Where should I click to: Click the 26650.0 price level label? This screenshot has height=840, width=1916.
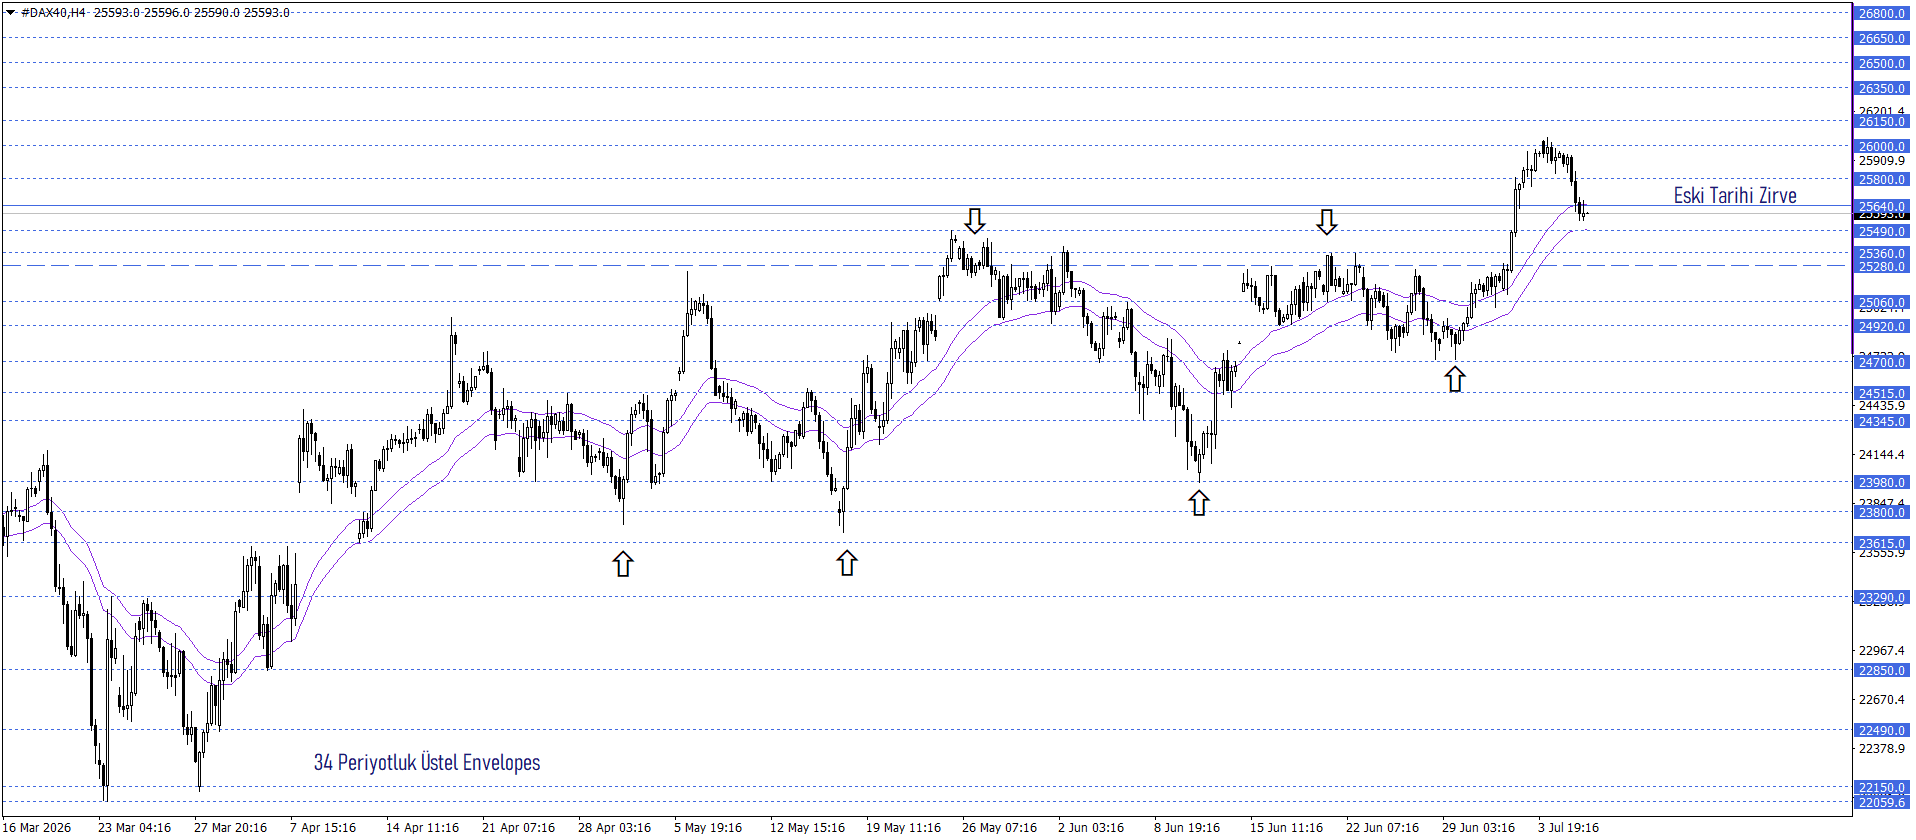[1881, 38]
